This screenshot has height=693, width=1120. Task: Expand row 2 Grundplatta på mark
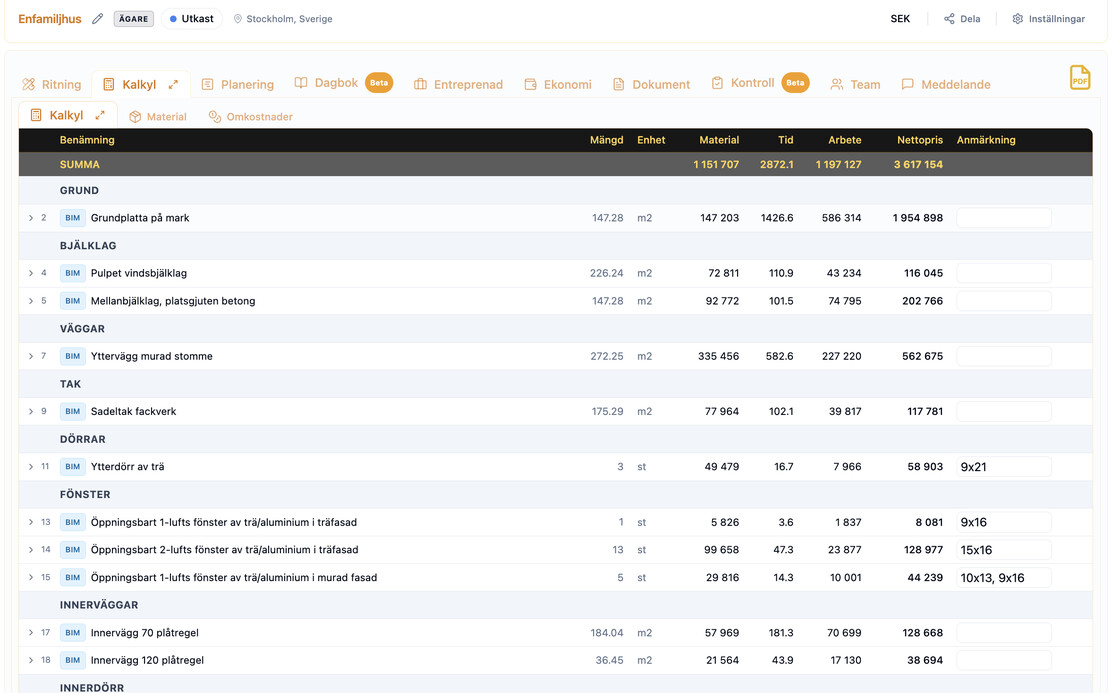pos(31,218)
